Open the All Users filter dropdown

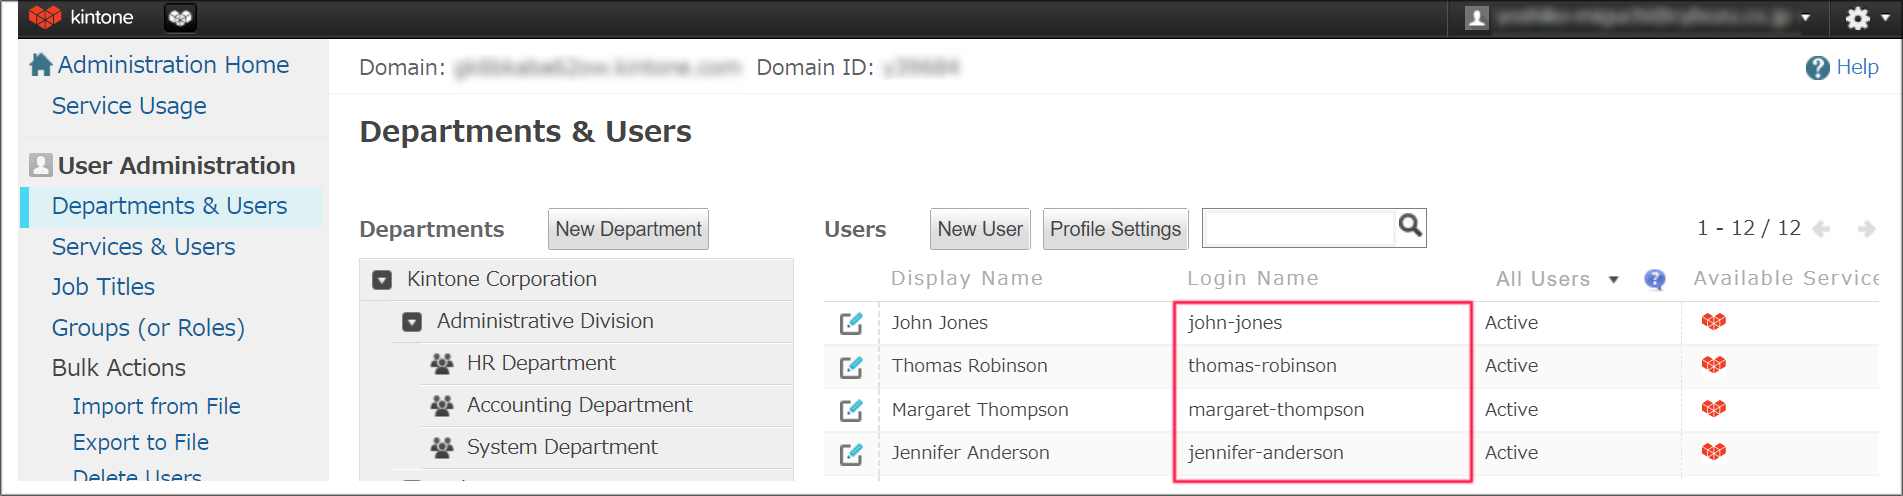(x=1556, y=279)
